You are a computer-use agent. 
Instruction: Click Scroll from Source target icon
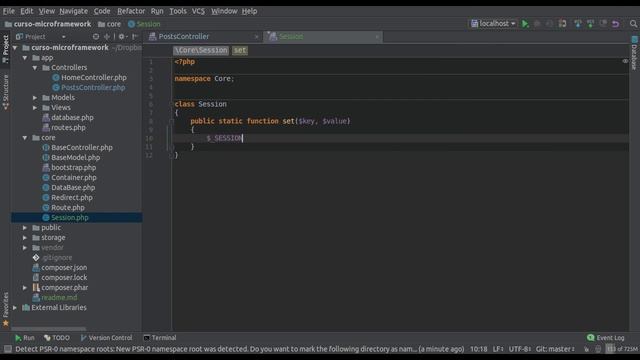pos(96,36)
